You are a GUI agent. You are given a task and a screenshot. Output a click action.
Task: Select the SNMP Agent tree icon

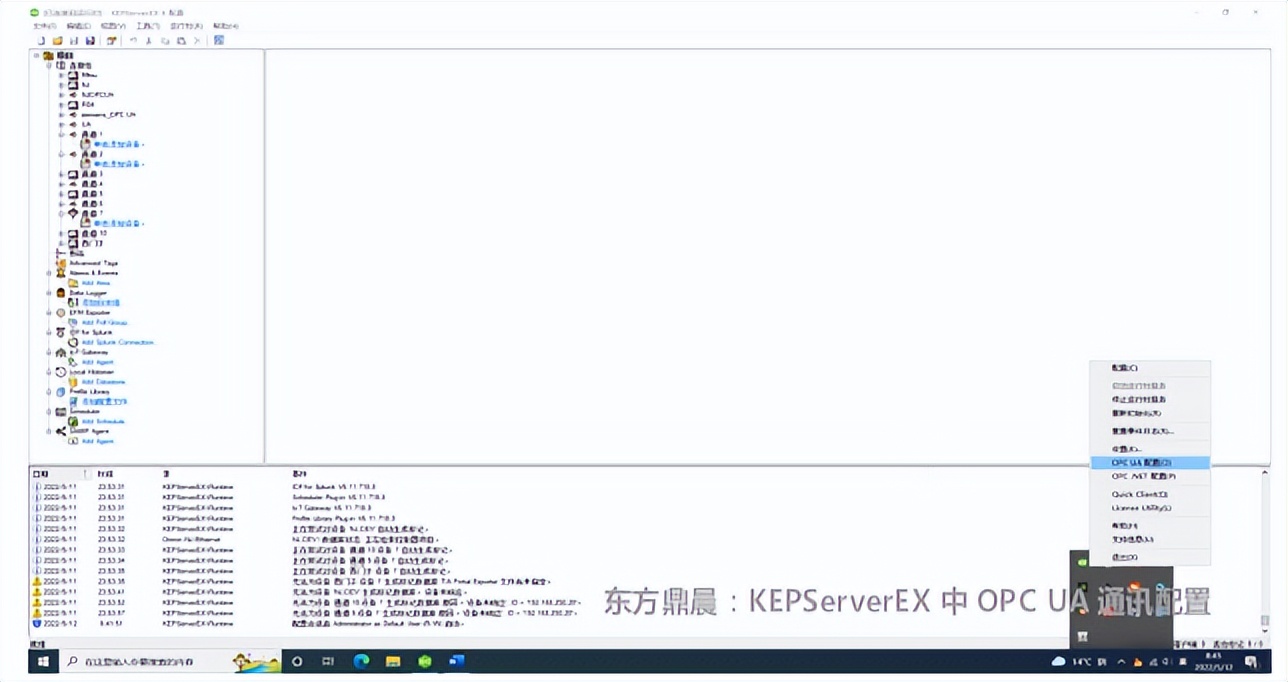click(x=61, y=431)
